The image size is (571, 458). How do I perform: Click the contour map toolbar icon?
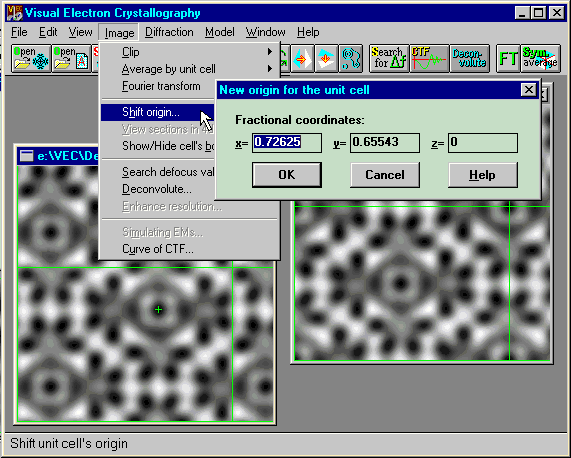point(351,59)
